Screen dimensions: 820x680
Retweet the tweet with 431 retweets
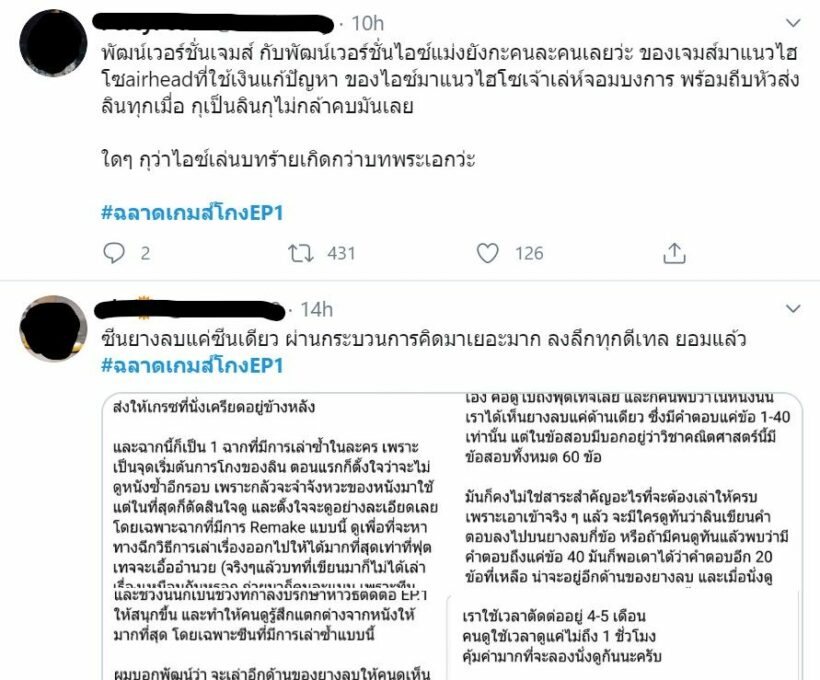tap(301, 253)
